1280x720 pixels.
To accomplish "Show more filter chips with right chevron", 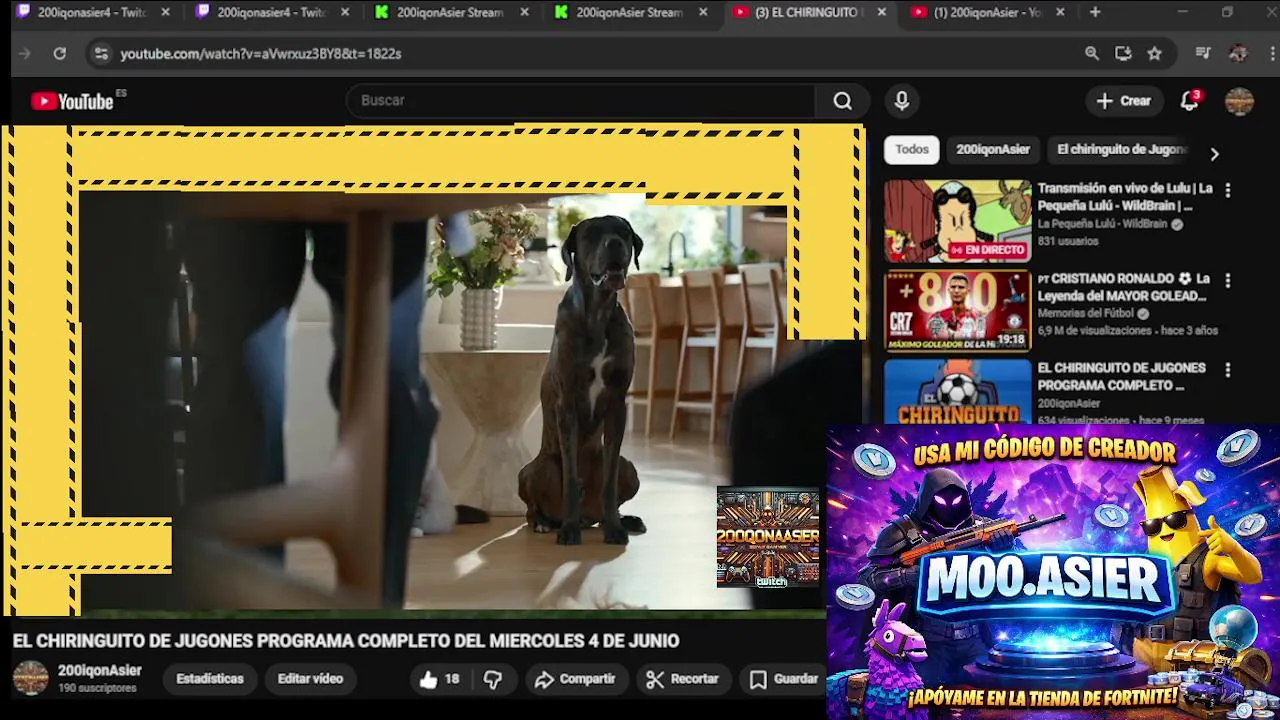I will (1214, 154).
